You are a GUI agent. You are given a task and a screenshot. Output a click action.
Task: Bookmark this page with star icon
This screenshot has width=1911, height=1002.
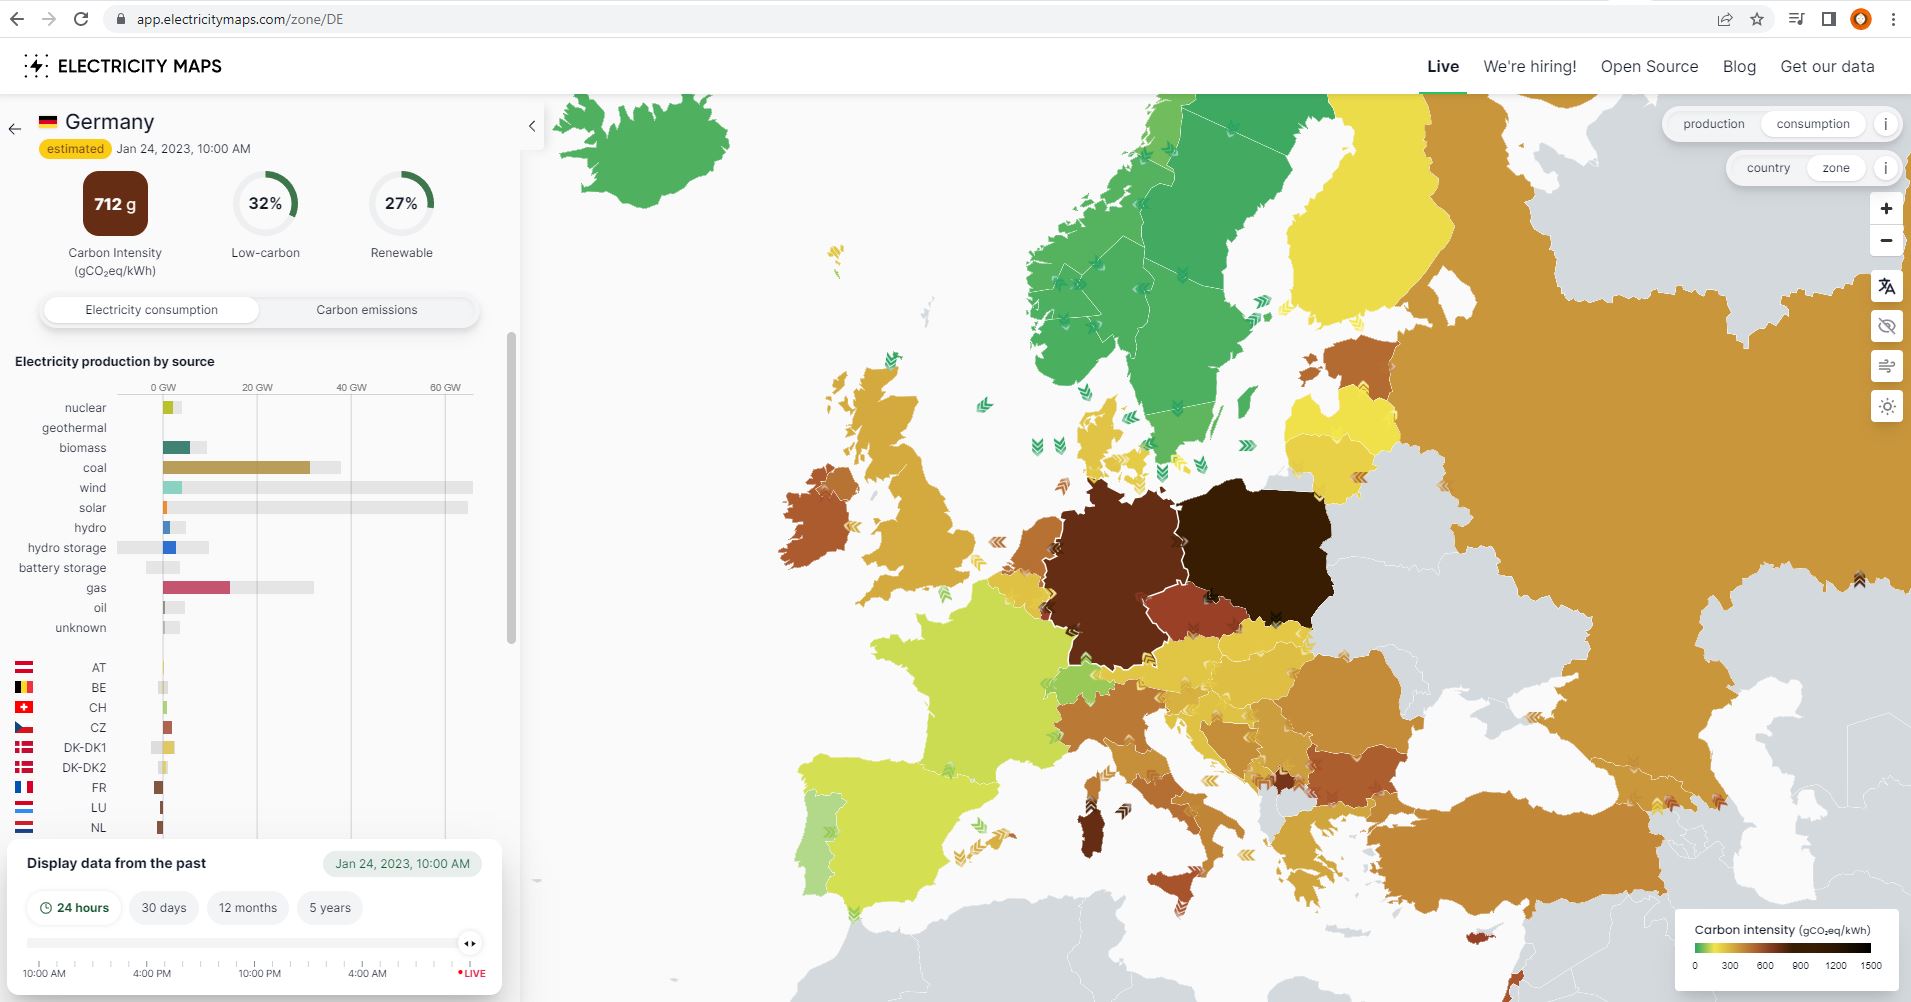pos(1757,19)
